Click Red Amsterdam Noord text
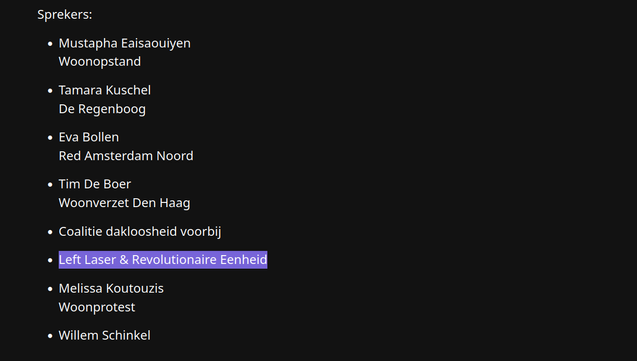 (x=126, y=156)
